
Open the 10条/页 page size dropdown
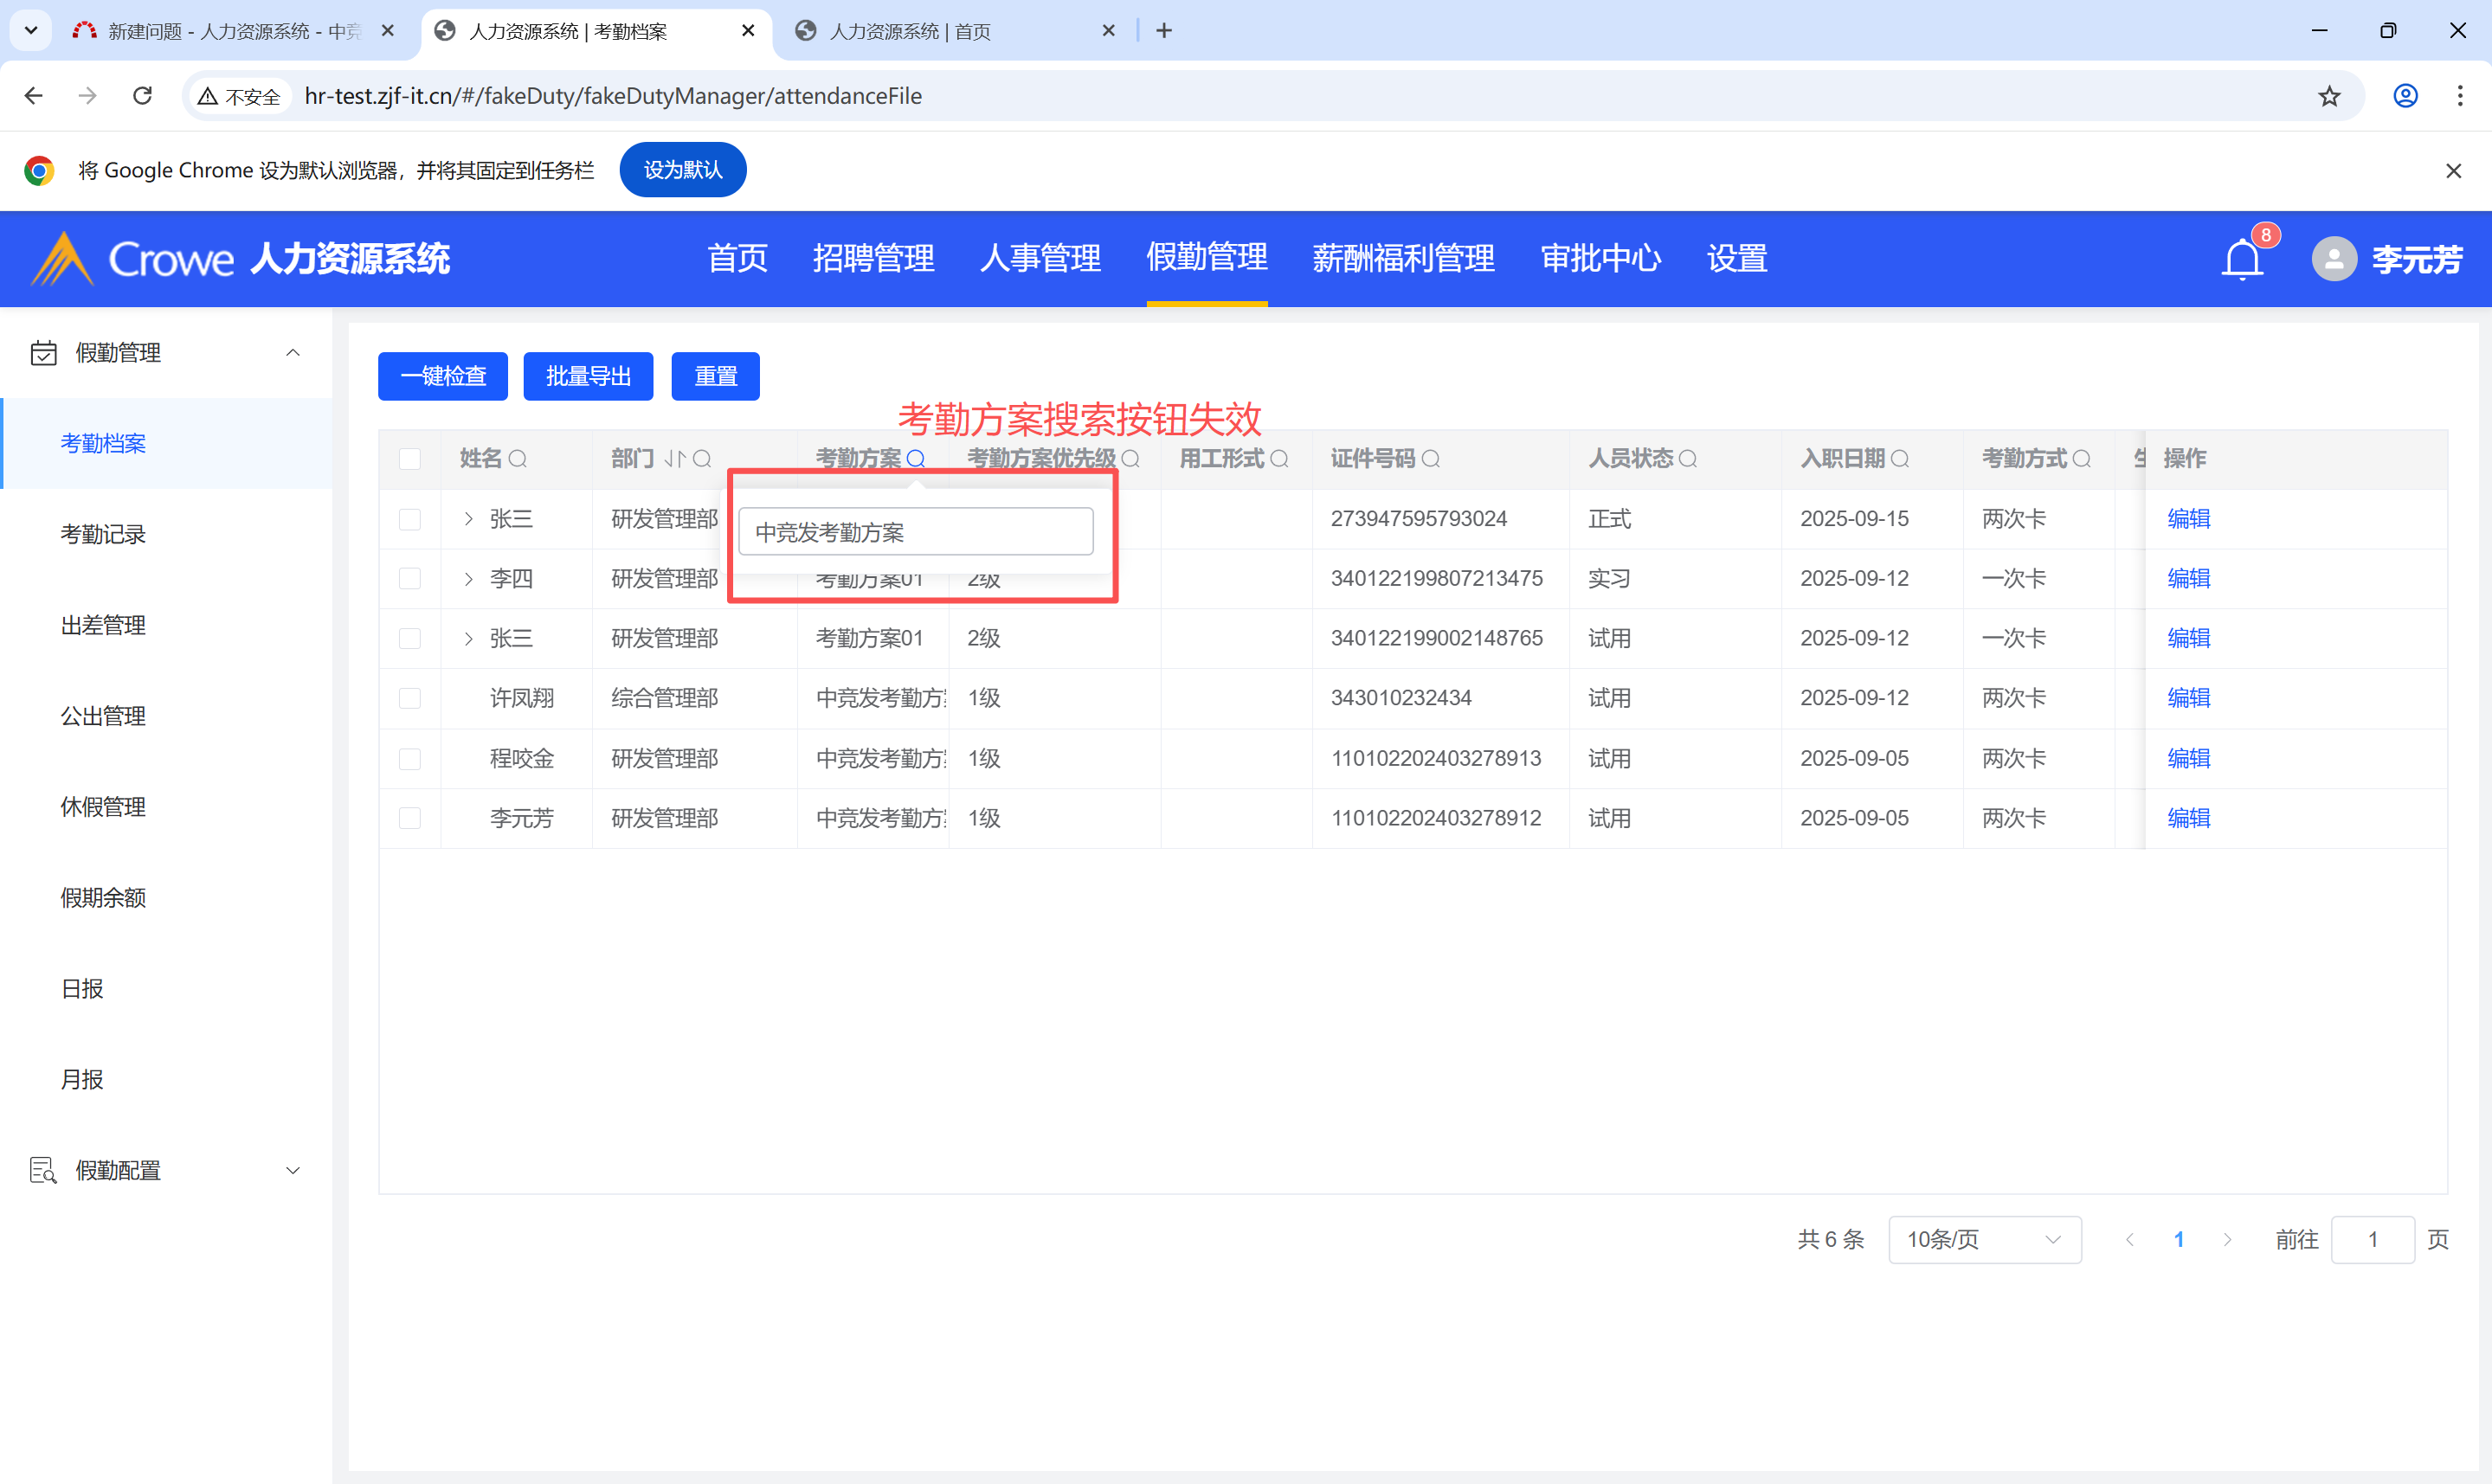[x=1984, y=1239]
